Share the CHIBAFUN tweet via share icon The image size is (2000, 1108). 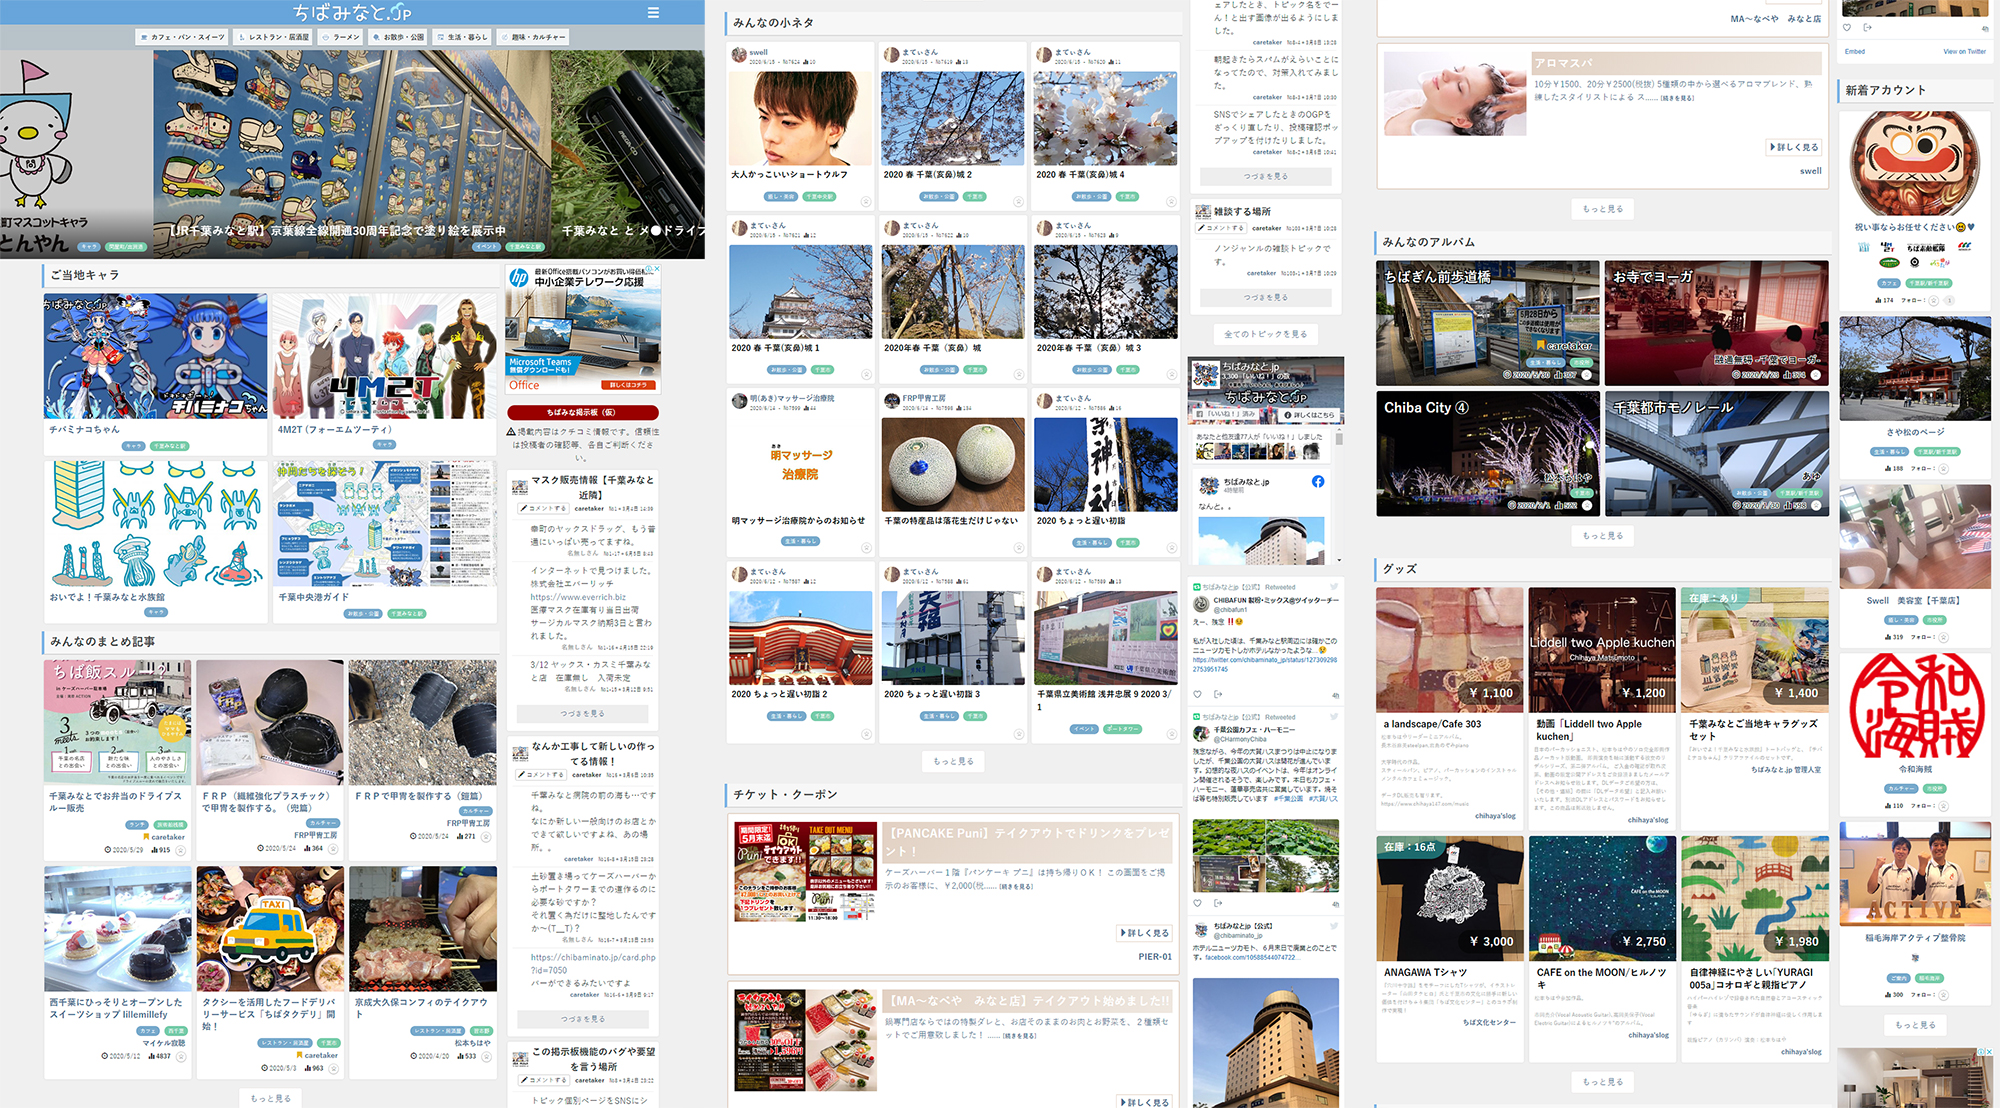coord(1217,694)
